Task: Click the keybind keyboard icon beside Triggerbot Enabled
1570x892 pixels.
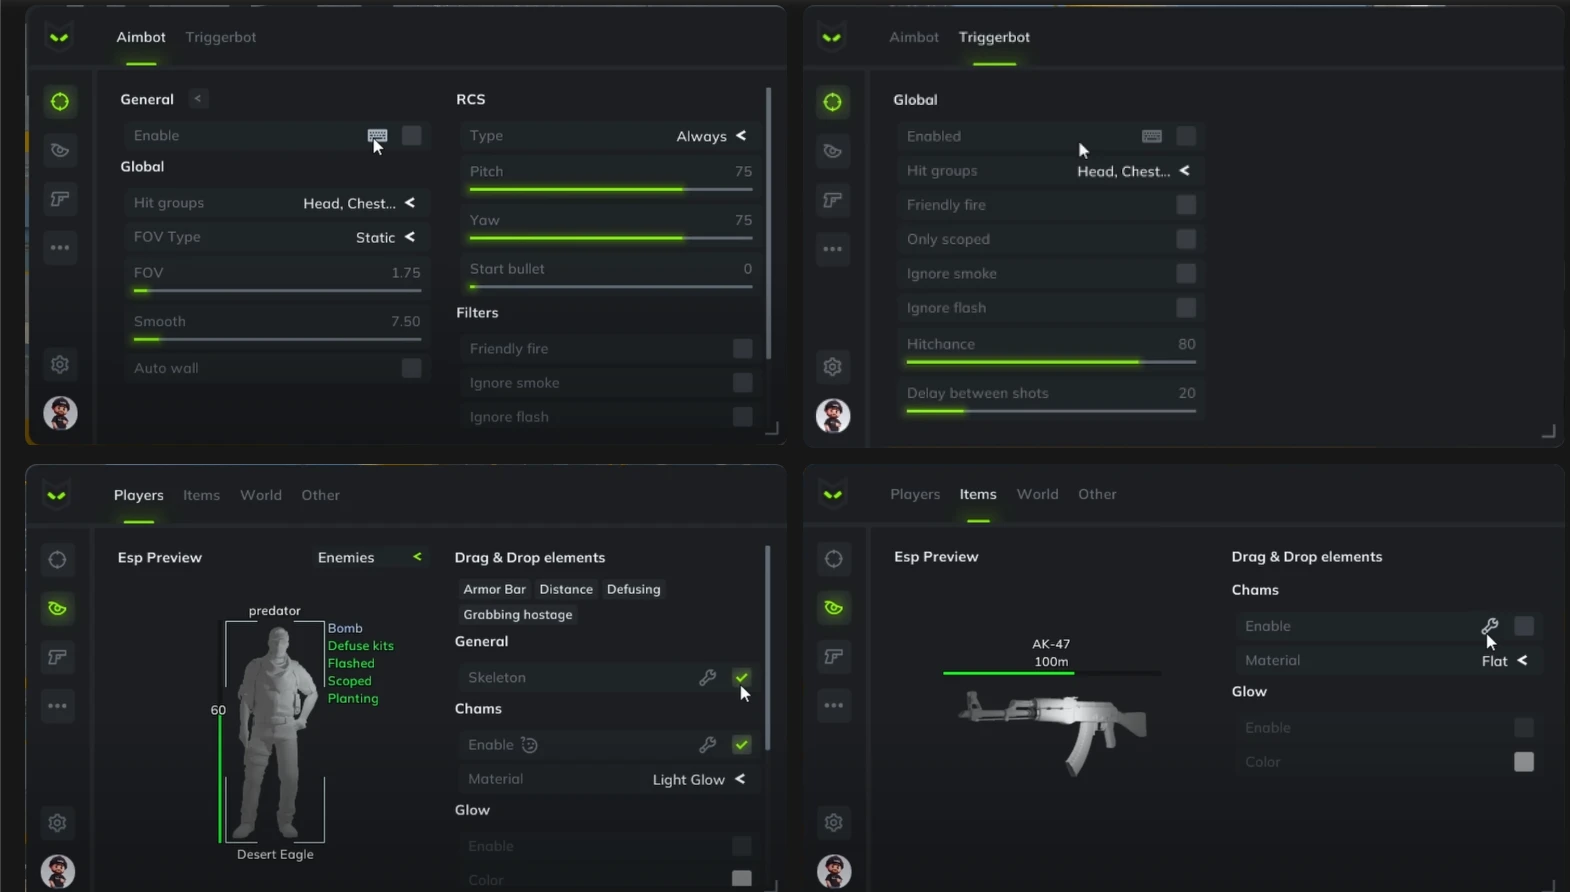Action: click(1152, 136)
